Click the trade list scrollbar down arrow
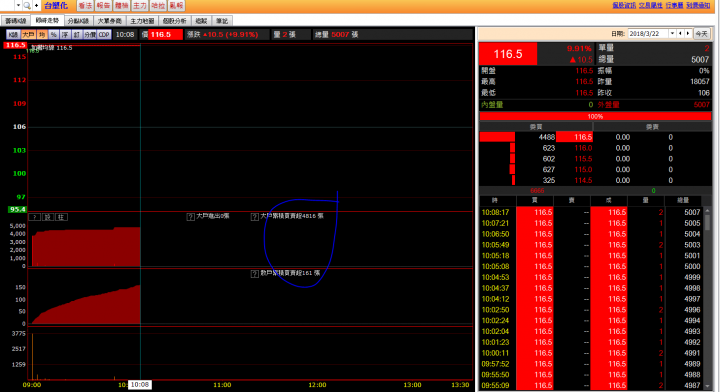720x392 pixels. 708,386
